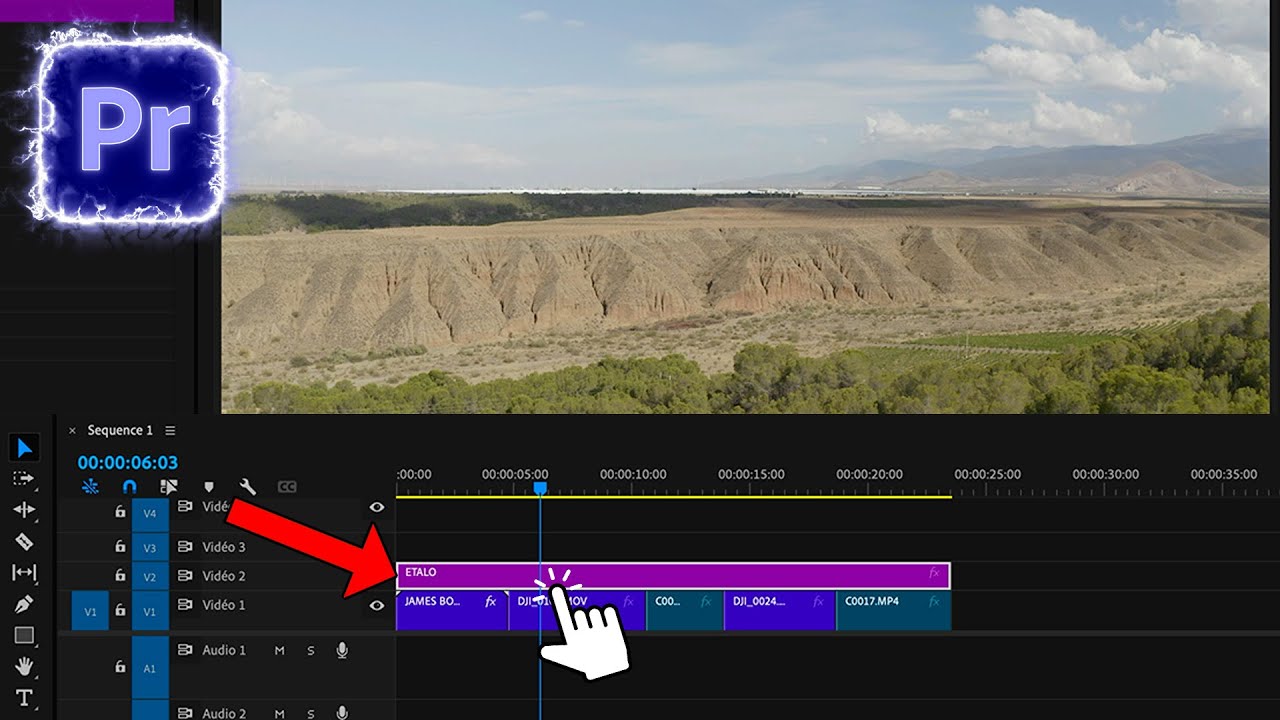Toggle lock on Vidéo 1 track
Viewport: 1280px width, 720px height.
120,610
